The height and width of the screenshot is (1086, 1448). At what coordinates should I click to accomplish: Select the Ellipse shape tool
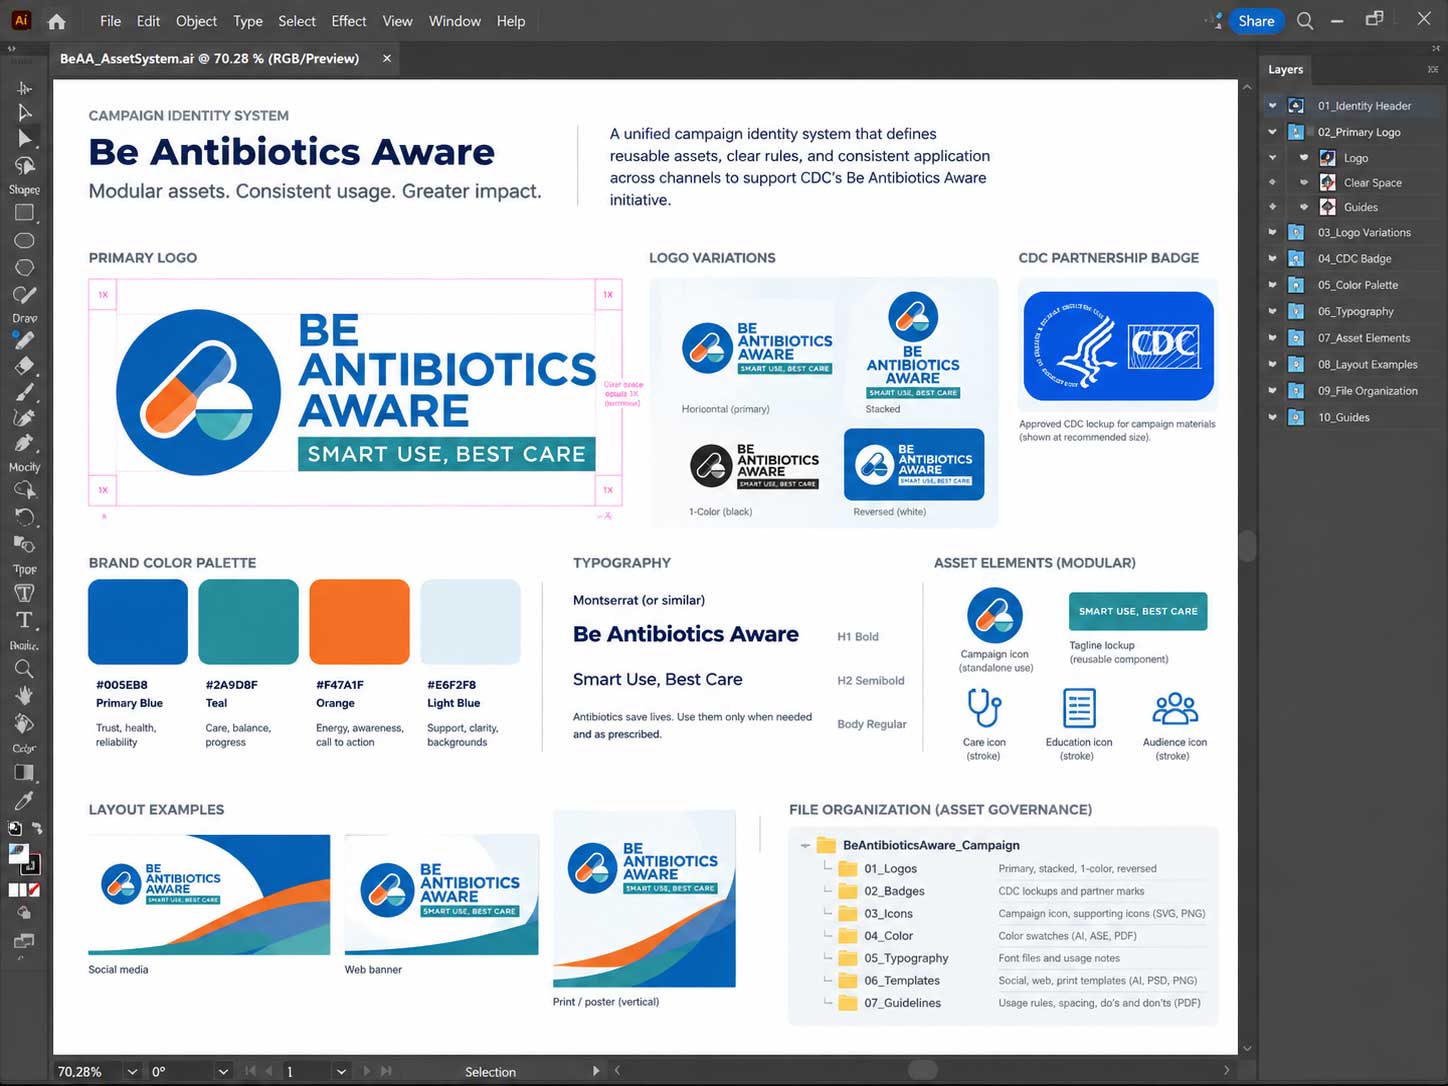click(25, 240)
